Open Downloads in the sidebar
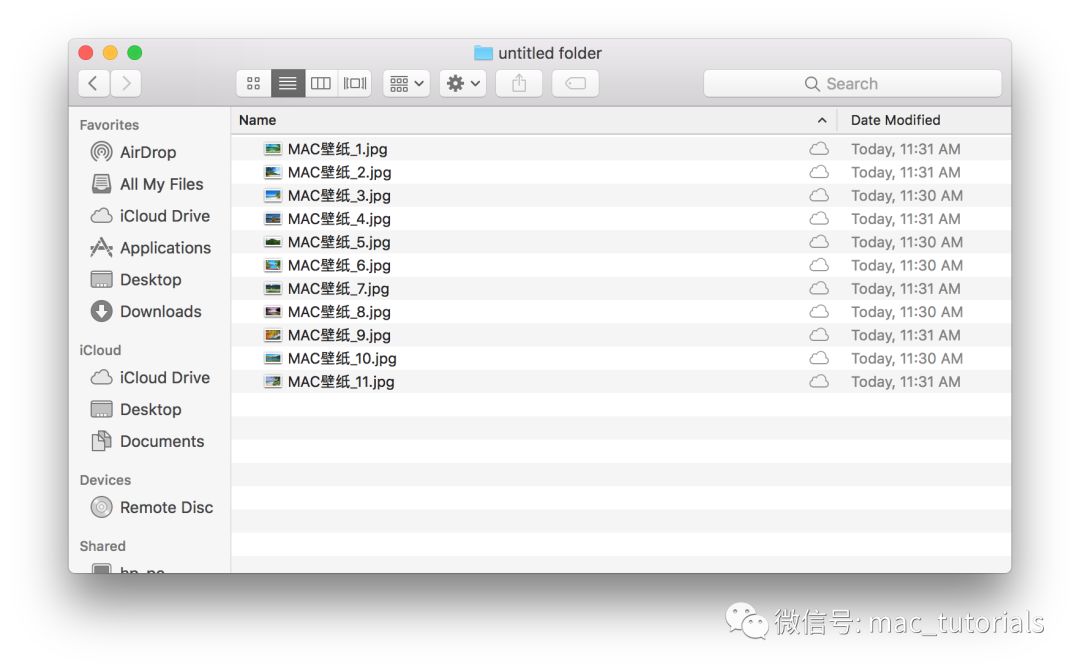The image size is (1080, 671). [x=160, y=312]
